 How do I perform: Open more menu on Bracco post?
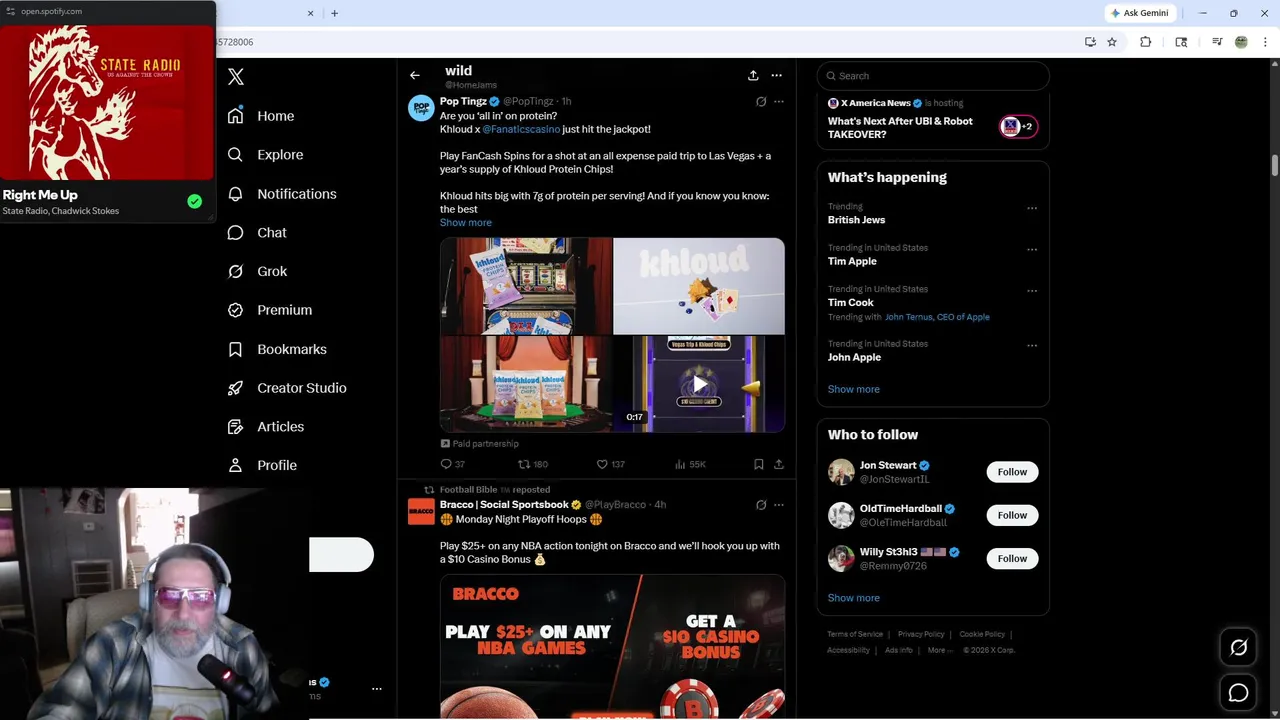click(x=779, y=505)
